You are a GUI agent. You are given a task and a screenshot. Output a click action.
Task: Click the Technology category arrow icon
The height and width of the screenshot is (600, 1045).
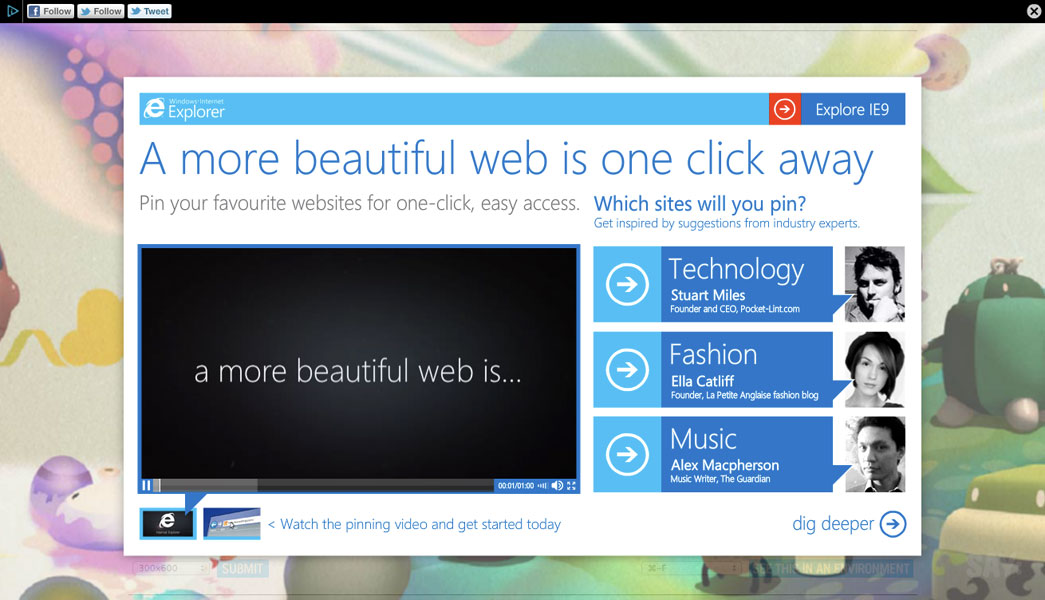(x=627, y=285)
